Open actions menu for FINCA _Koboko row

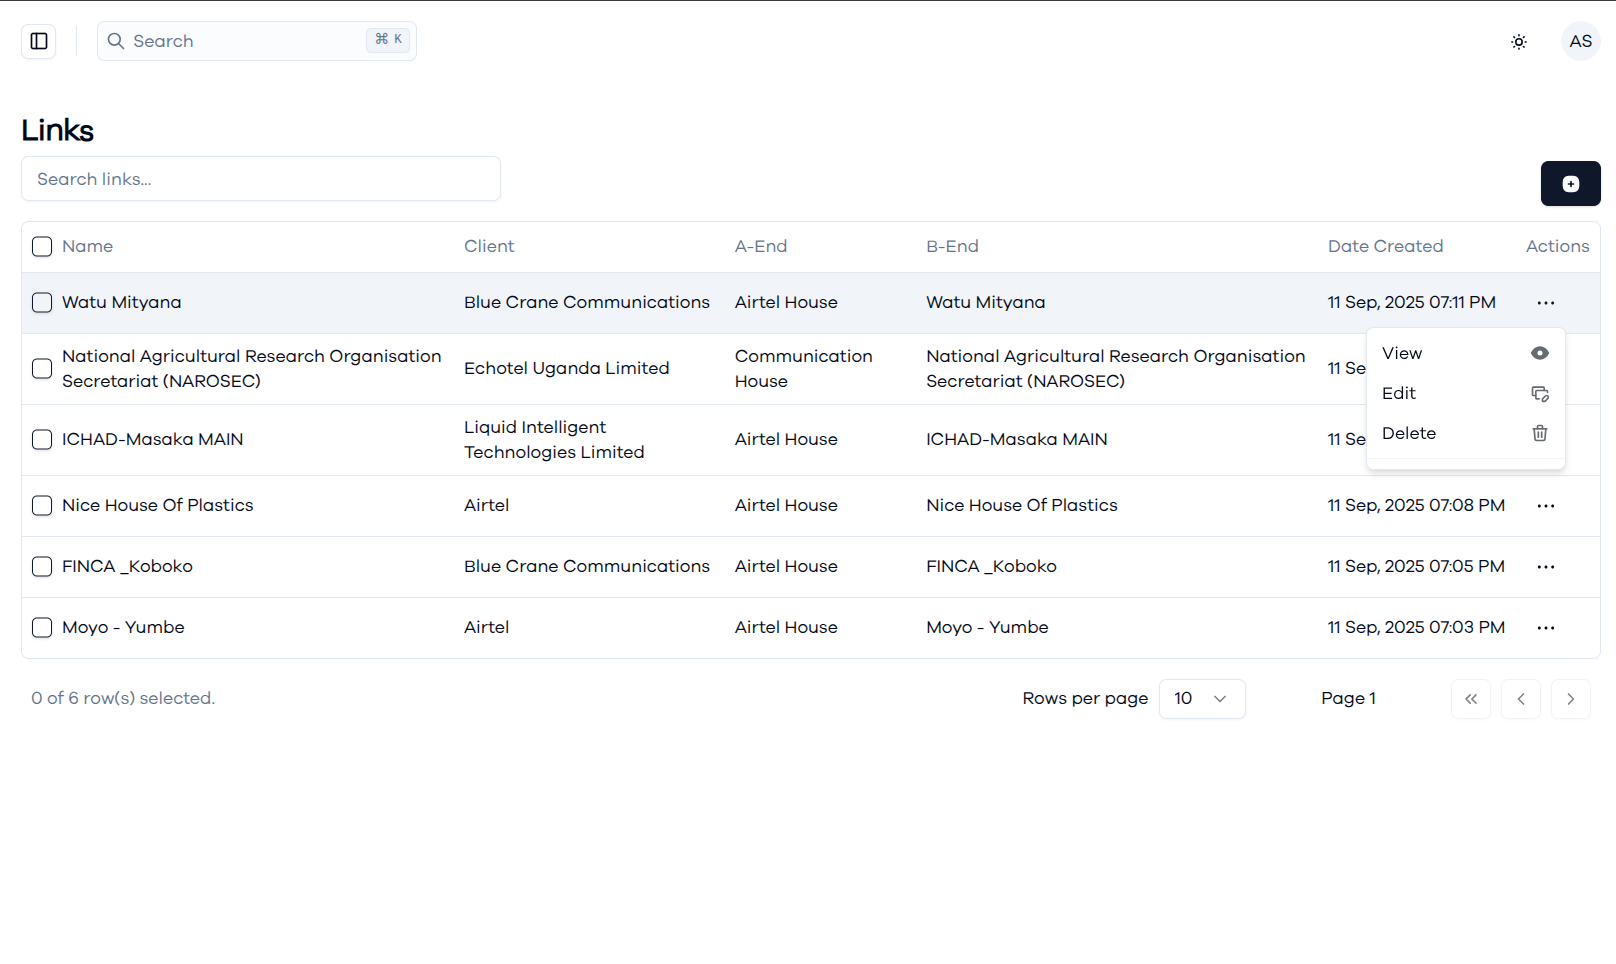click(1546, 567)
